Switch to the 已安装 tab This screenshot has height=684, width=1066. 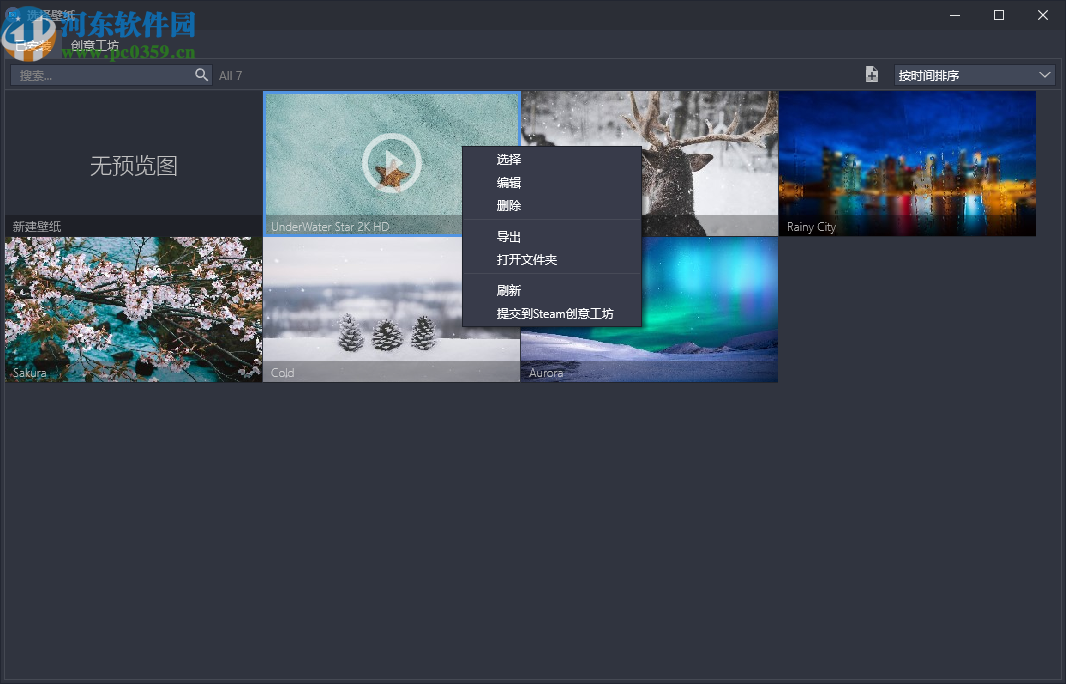tap(32, 46)
